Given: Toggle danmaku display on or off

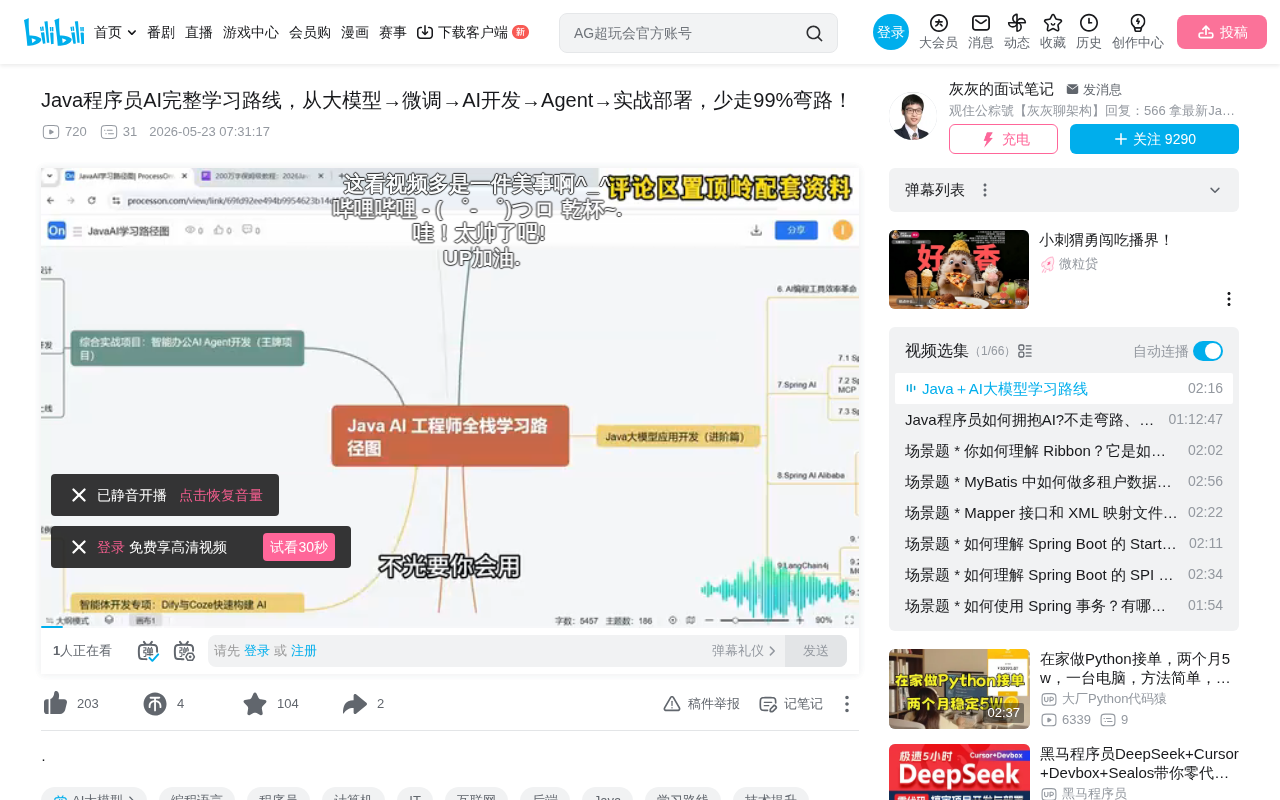Looking at the screenshot, I should click(148, 651).
